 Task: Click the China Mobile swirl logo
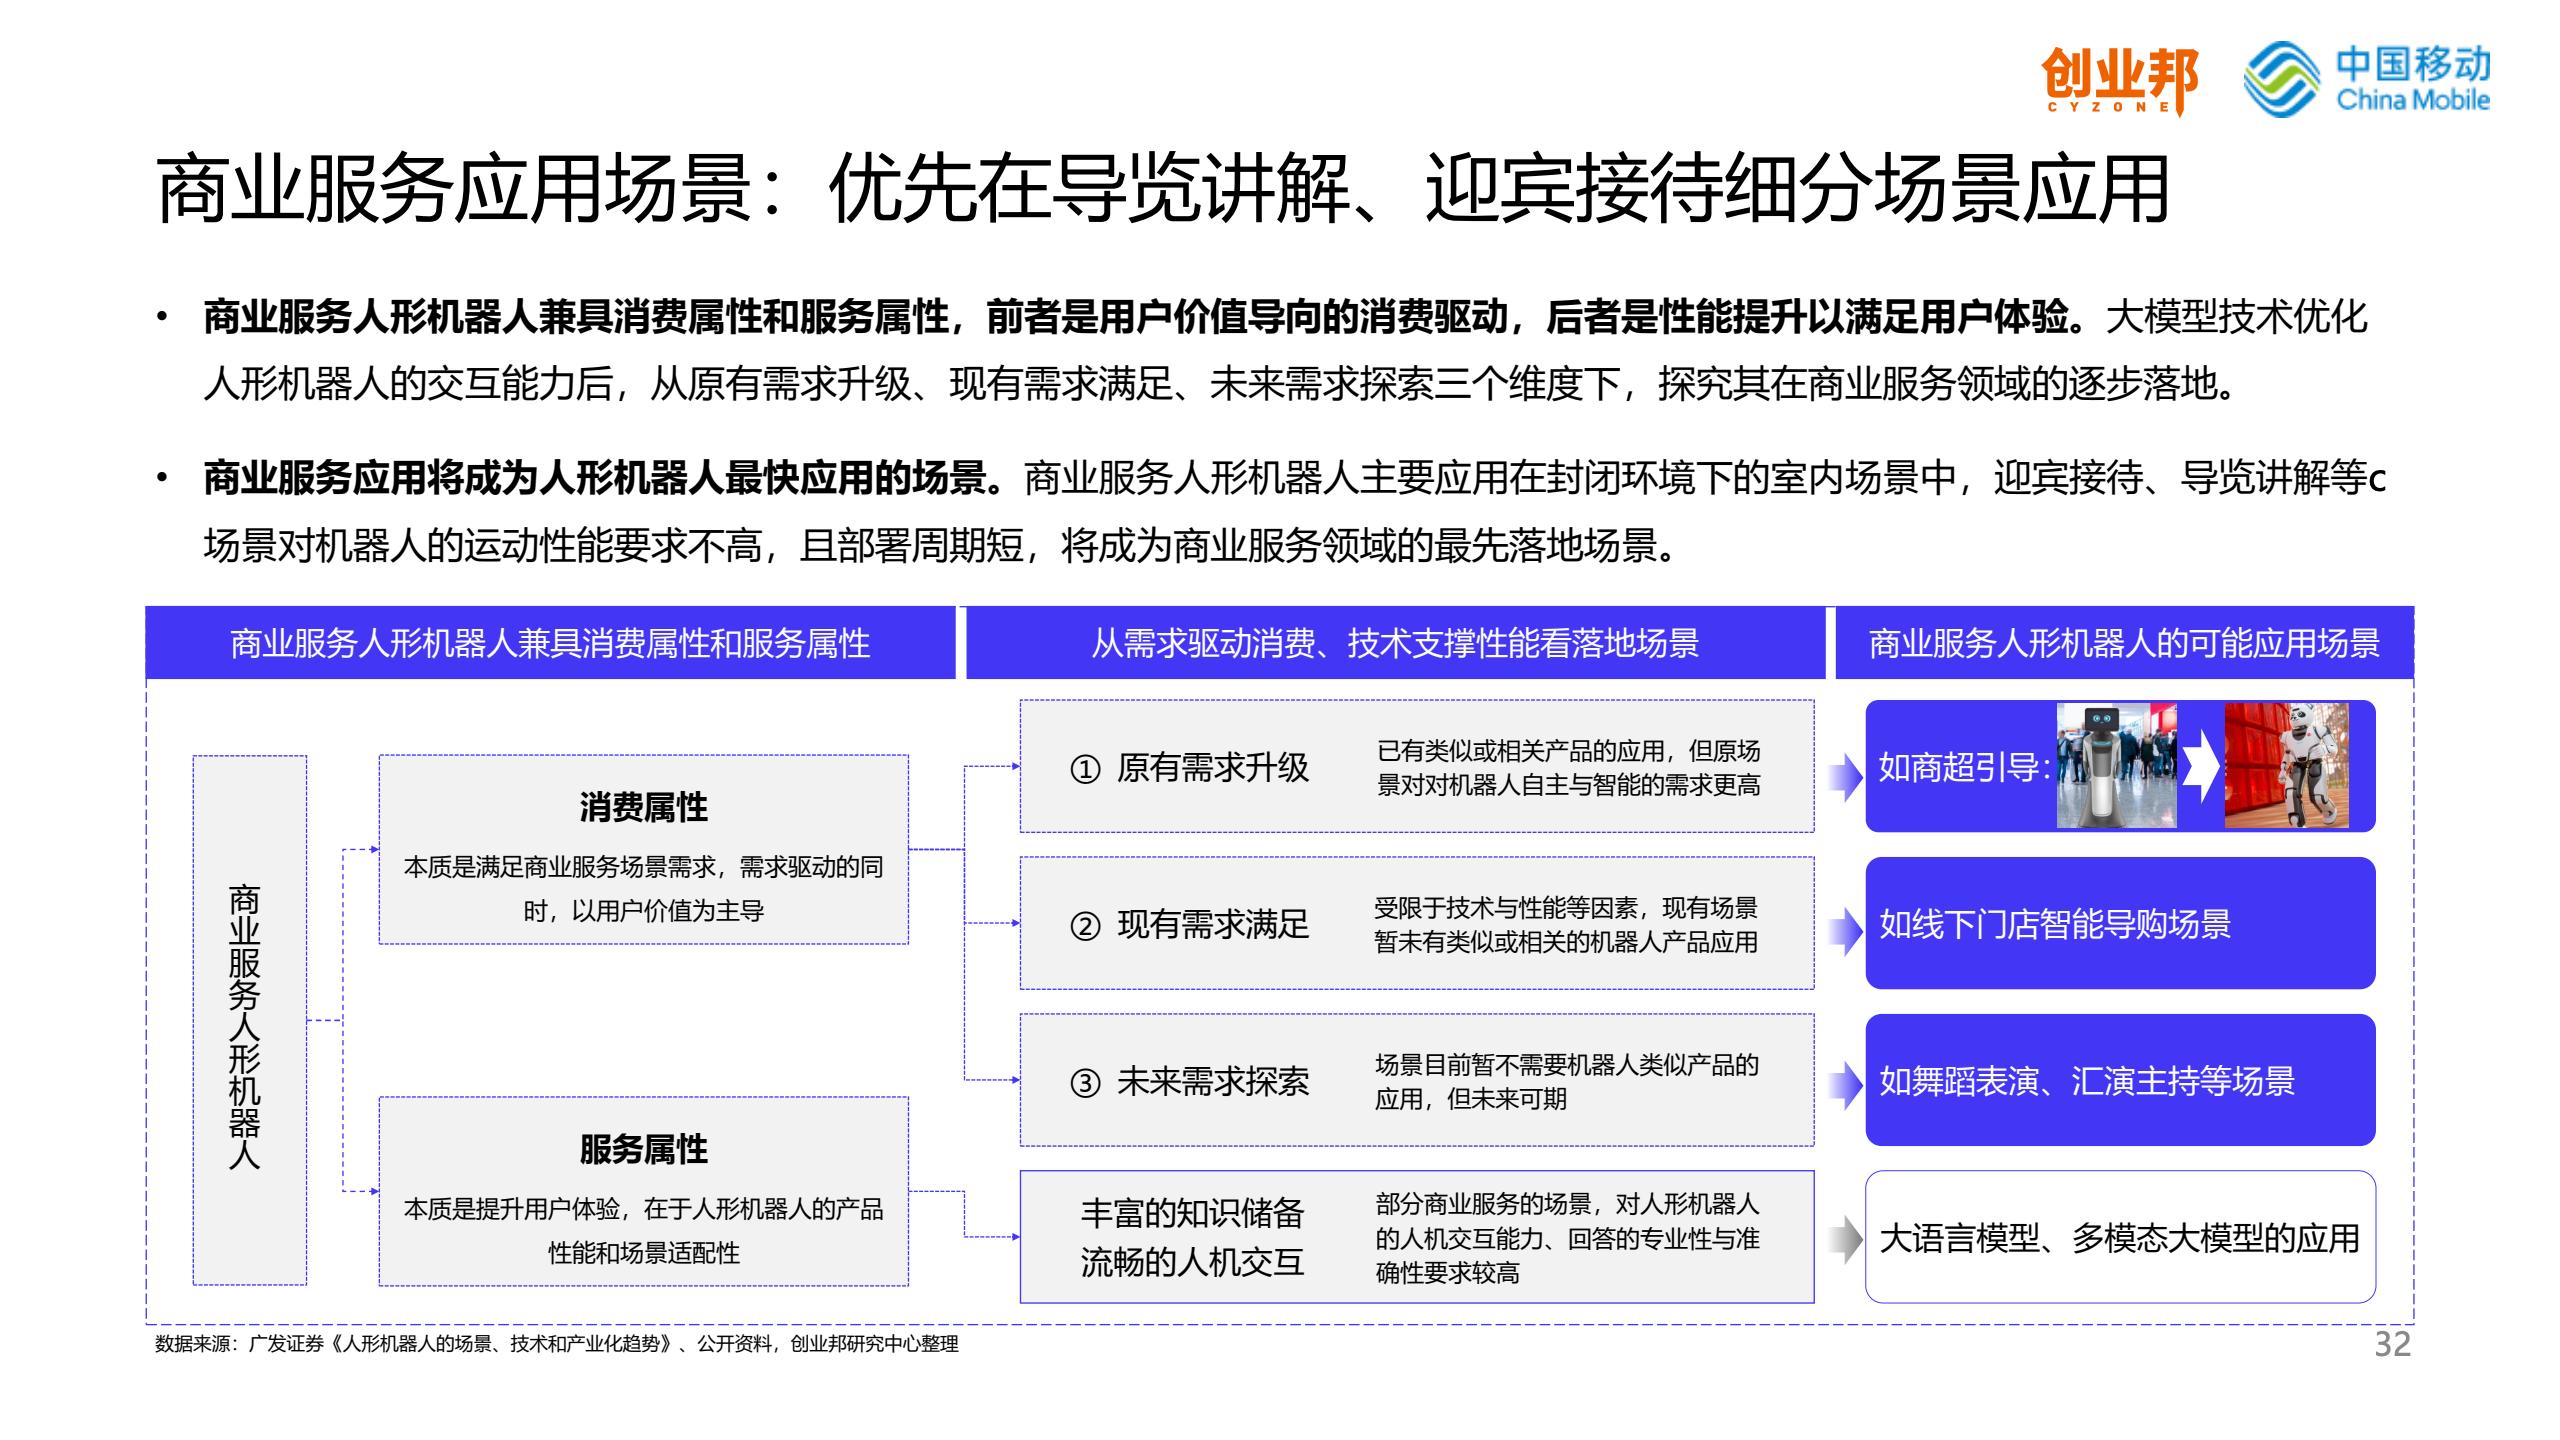2281,78
